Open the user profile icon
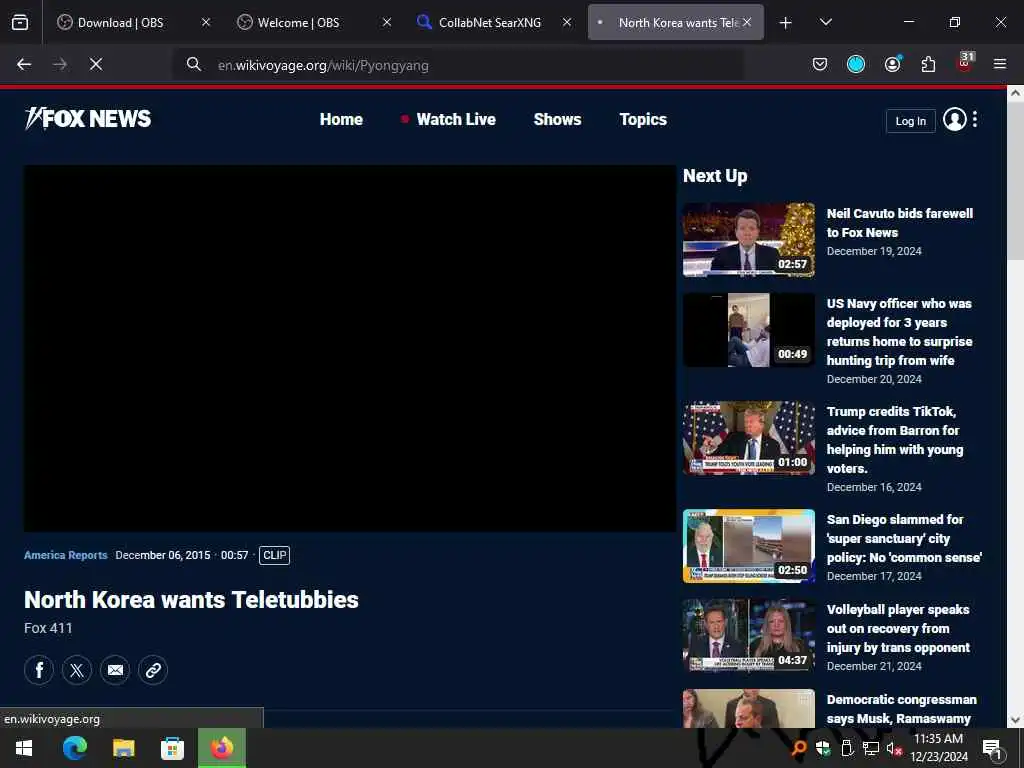 pyautogui.click(x=954, y=120)
